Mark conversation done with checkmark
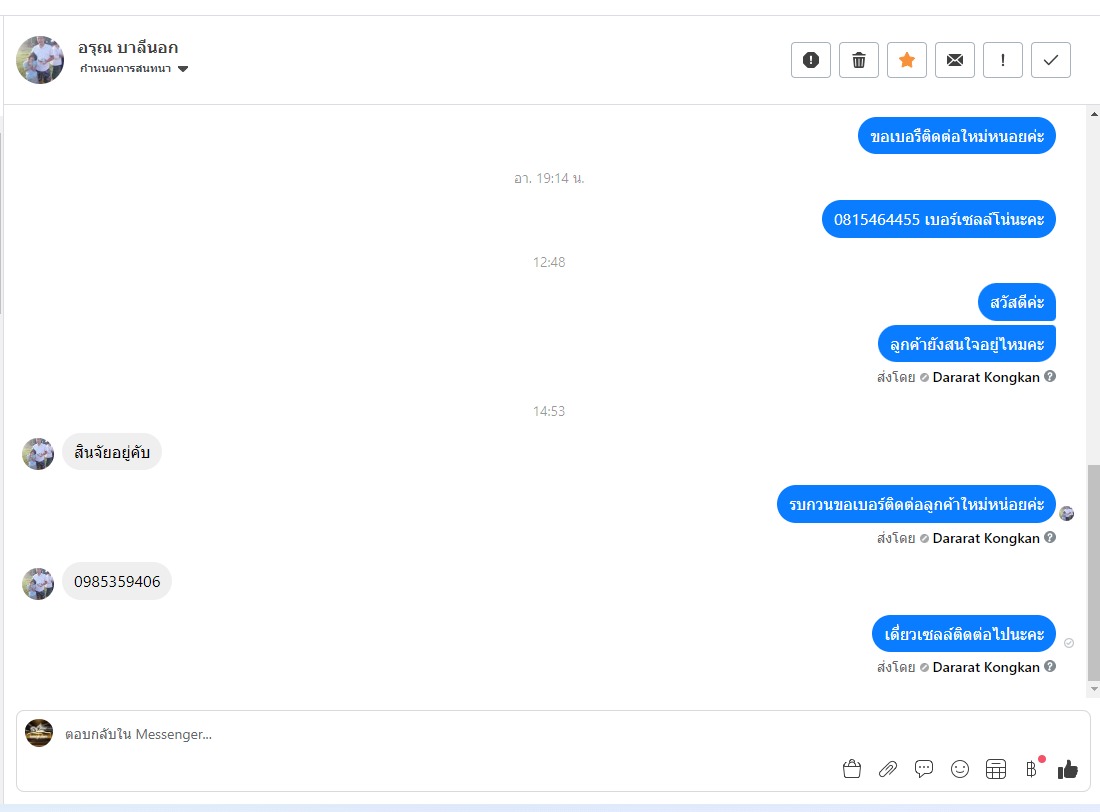The image size is (1100, 812). point(1050,60)
